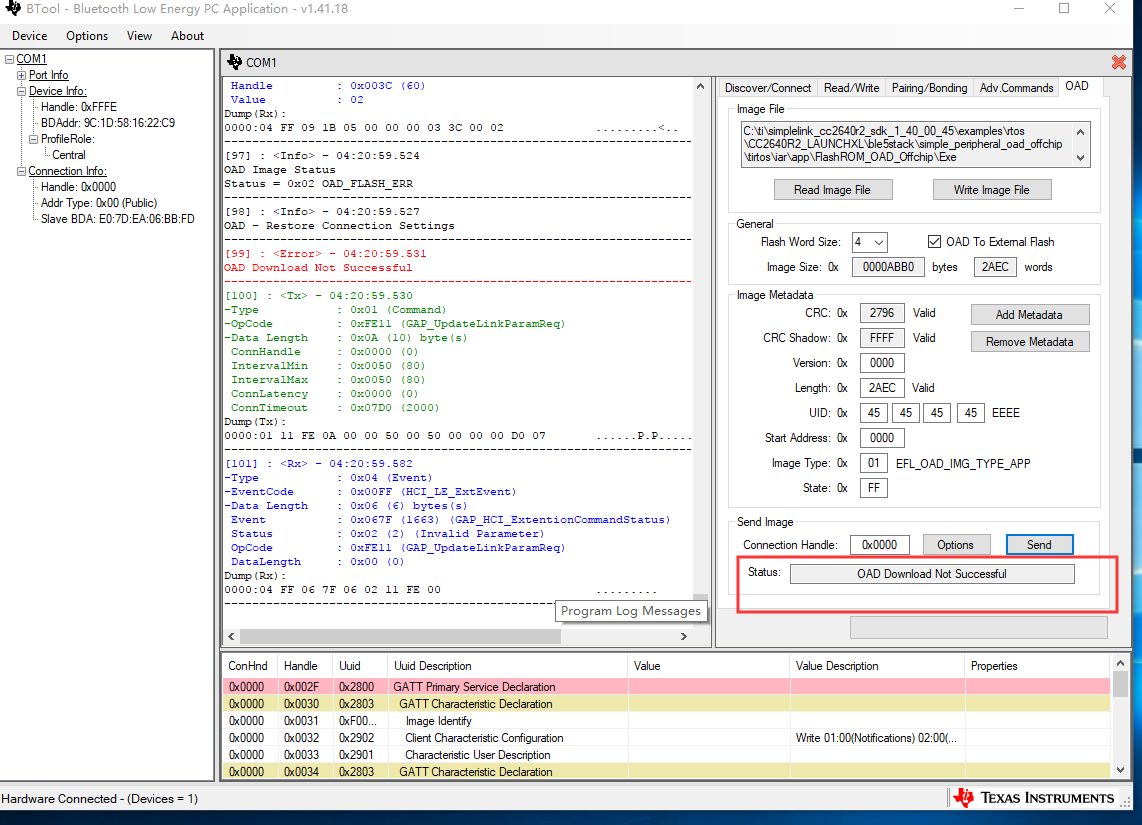Open the Device menu
This screenshot has width=1142, height=825.
pos(29,36)
